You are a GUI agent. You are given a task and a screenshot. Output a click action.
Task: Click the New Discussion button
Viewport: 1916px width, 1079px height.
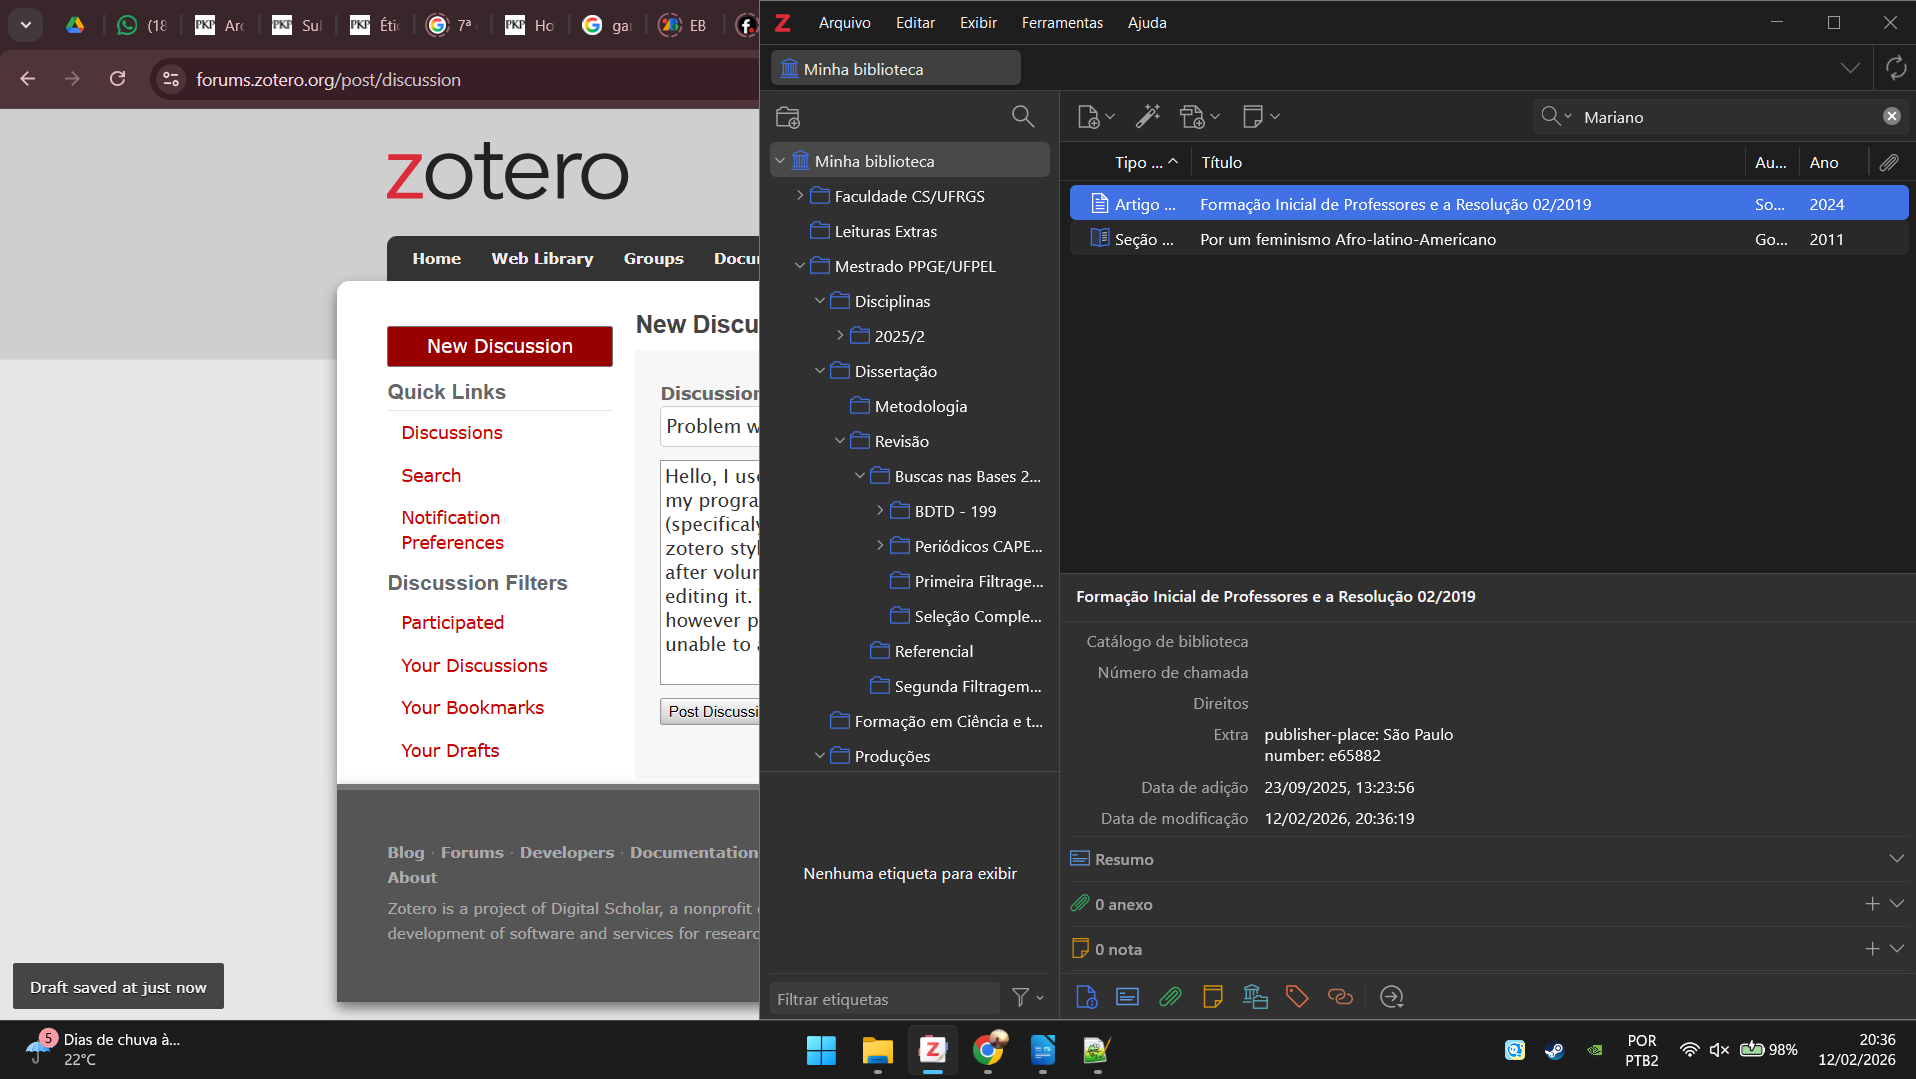click(x=500, y=346)
